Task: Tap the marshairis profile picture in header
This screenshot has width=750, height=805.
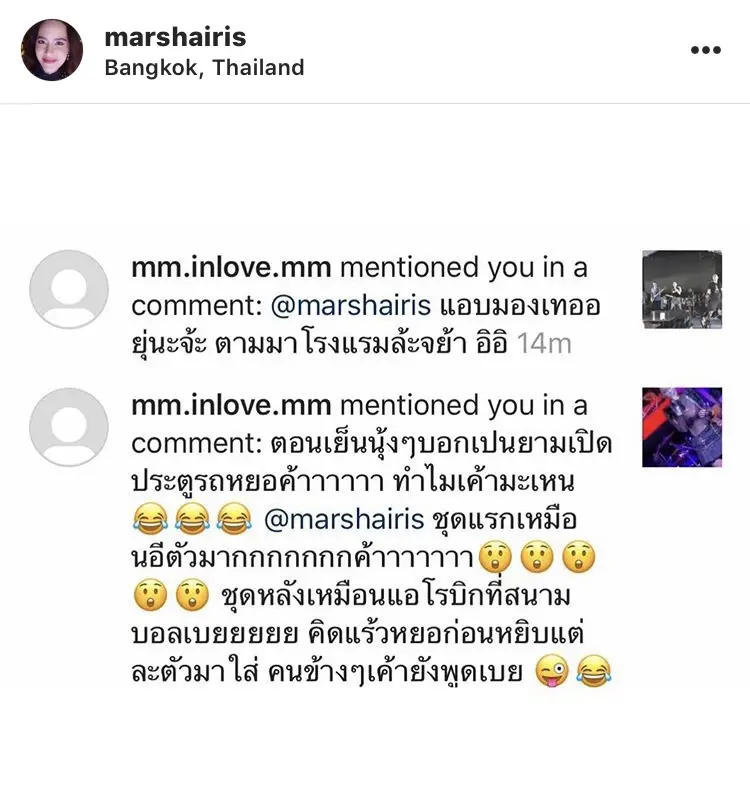Action: point(52,50)
